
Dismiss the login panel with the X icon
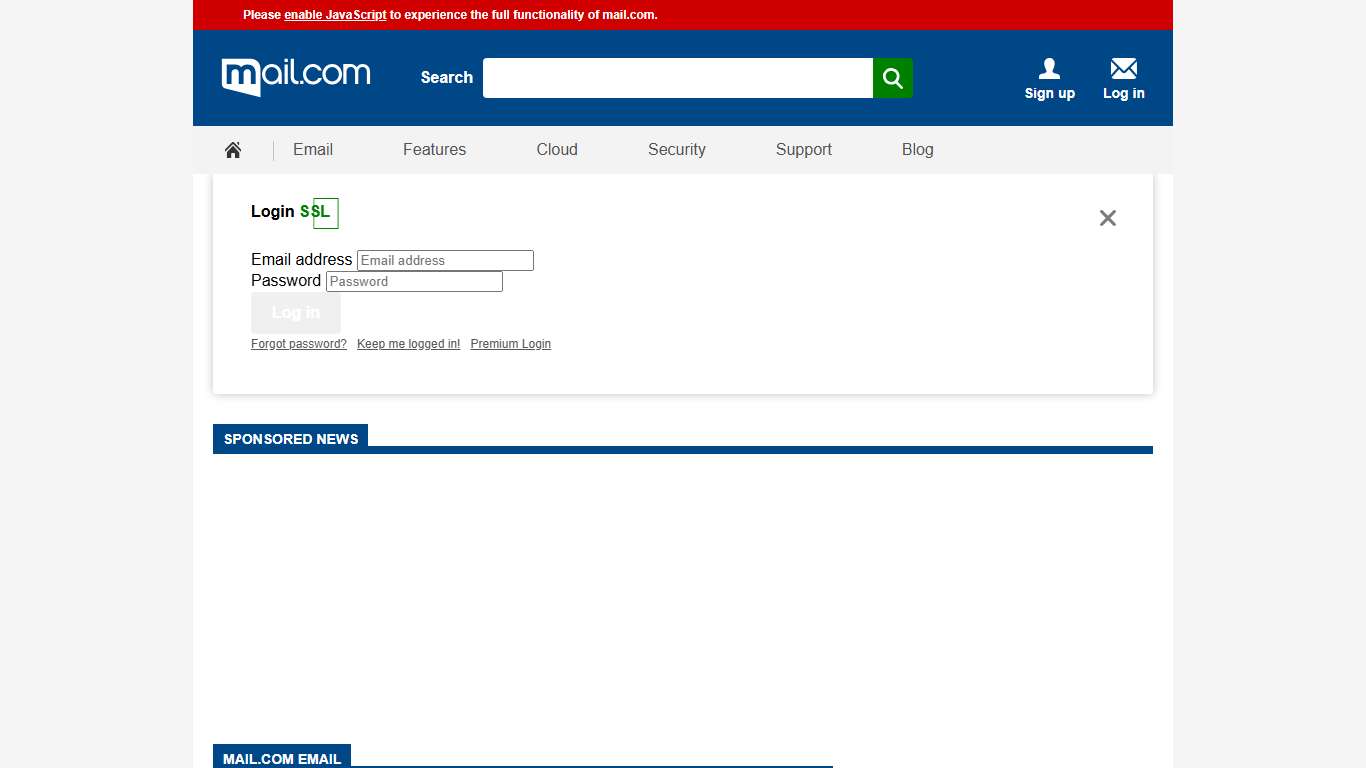(x=1107, y=217)
